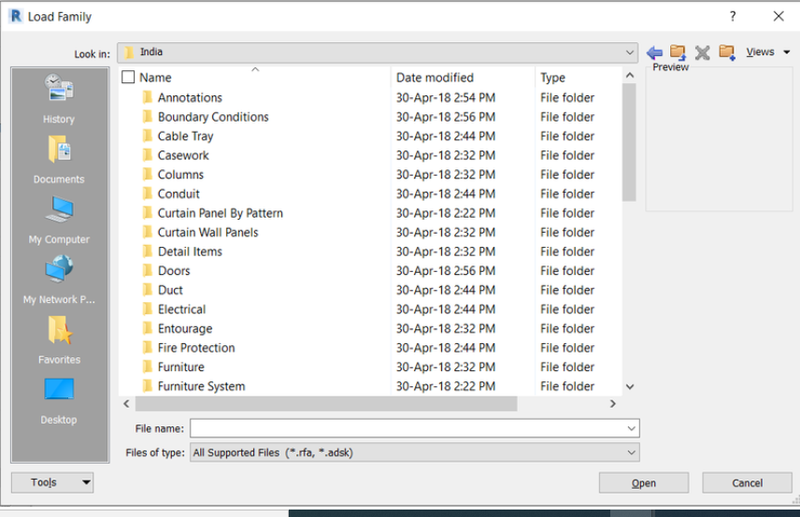
Task: Jump to Desktop in places sidebar
Action: pos(59,401)
